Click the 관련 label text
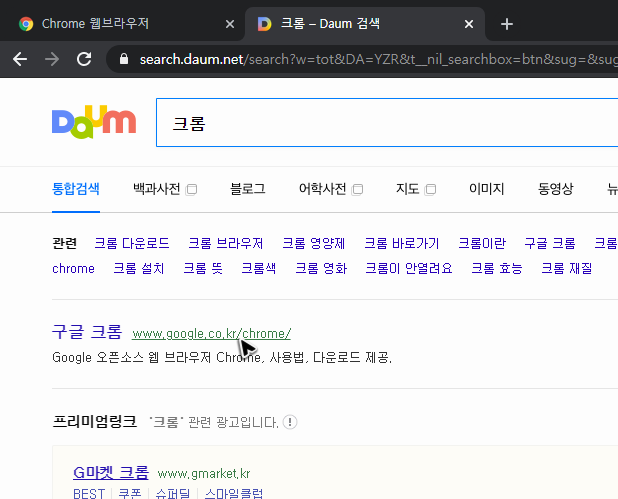This screenshot has height=499, width=618. coord(64,244)
